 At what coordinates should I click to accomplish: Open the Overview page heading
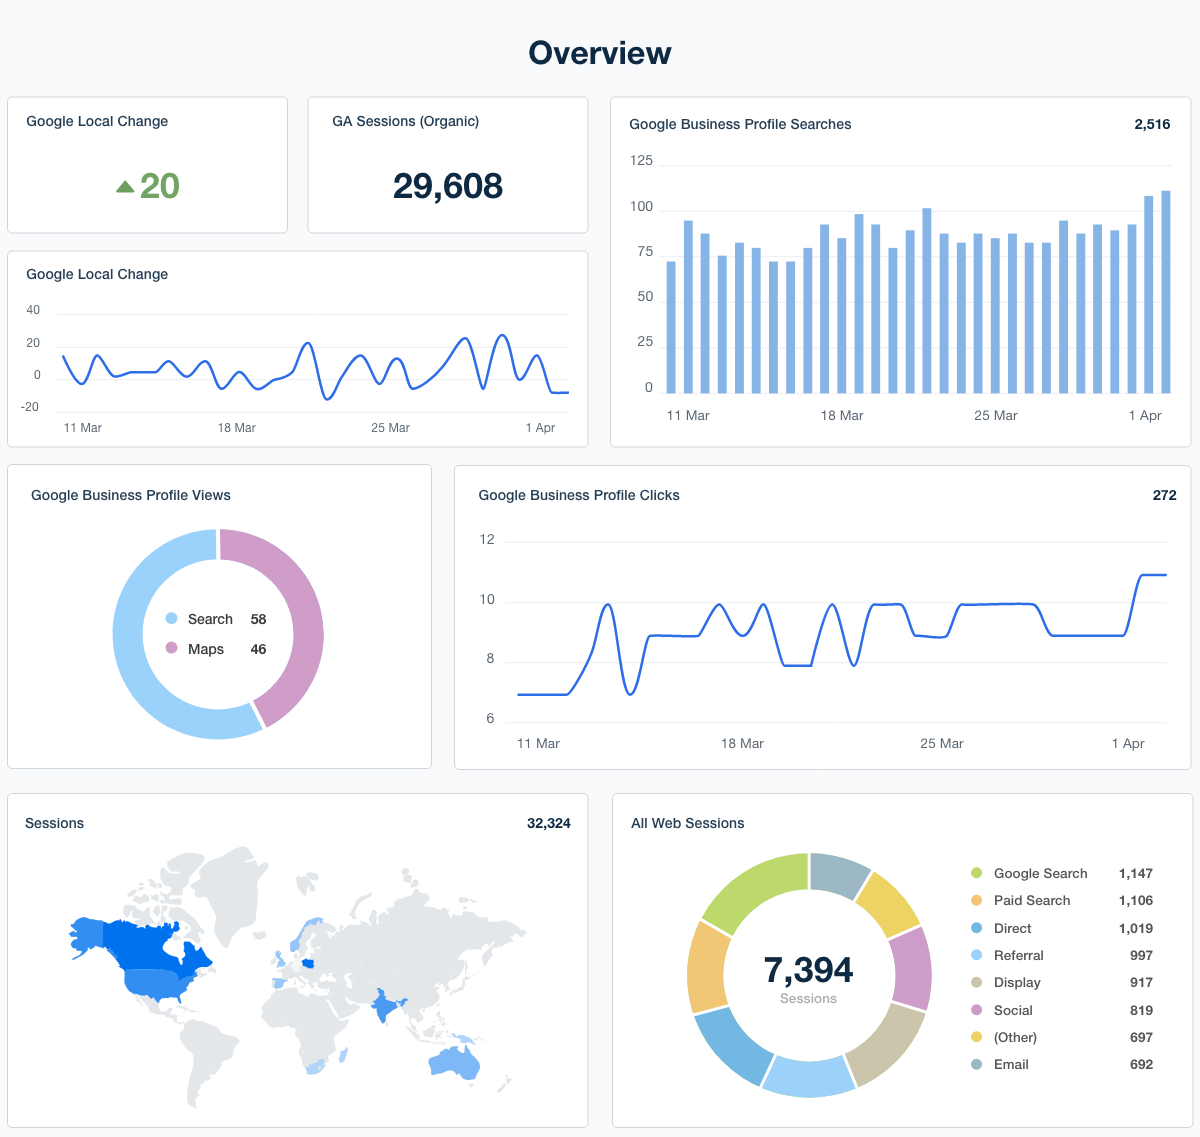(599, 53)
